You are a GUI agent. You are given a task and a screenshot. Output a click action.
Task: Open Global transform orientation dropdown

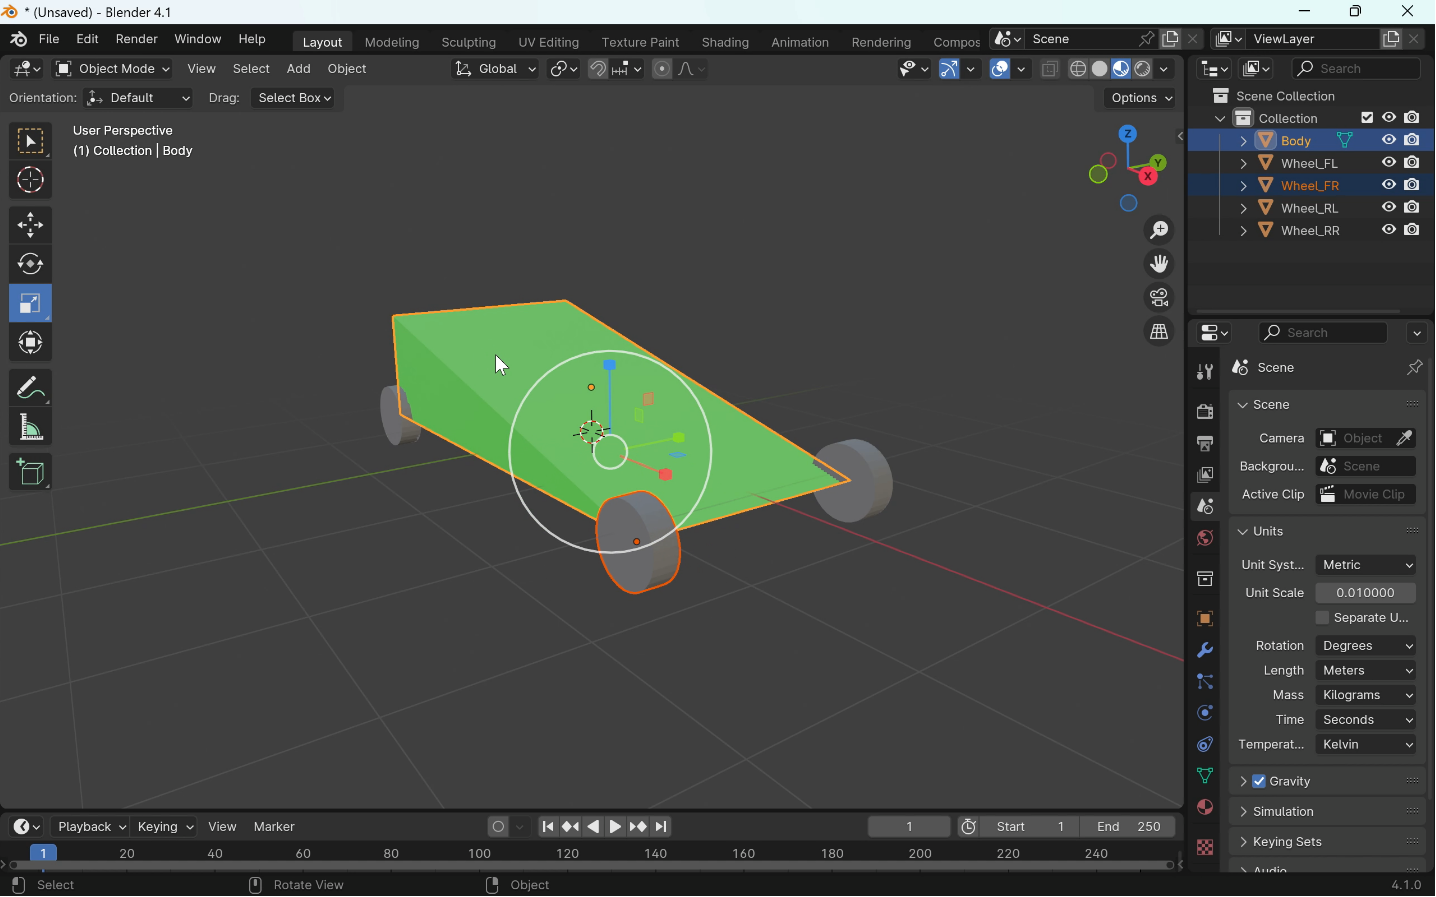click(x=495, y=69)
